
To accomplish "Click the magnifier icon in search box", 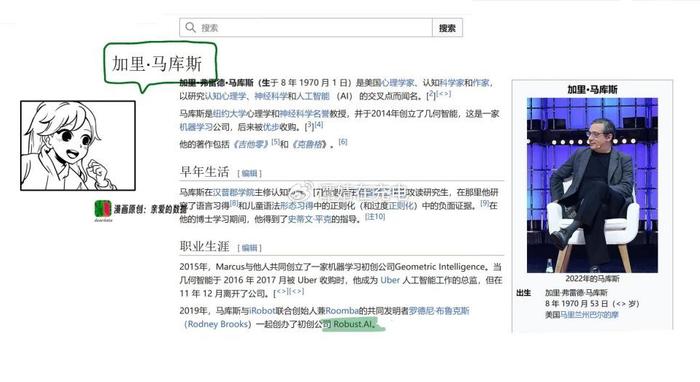I will [191, 27].
